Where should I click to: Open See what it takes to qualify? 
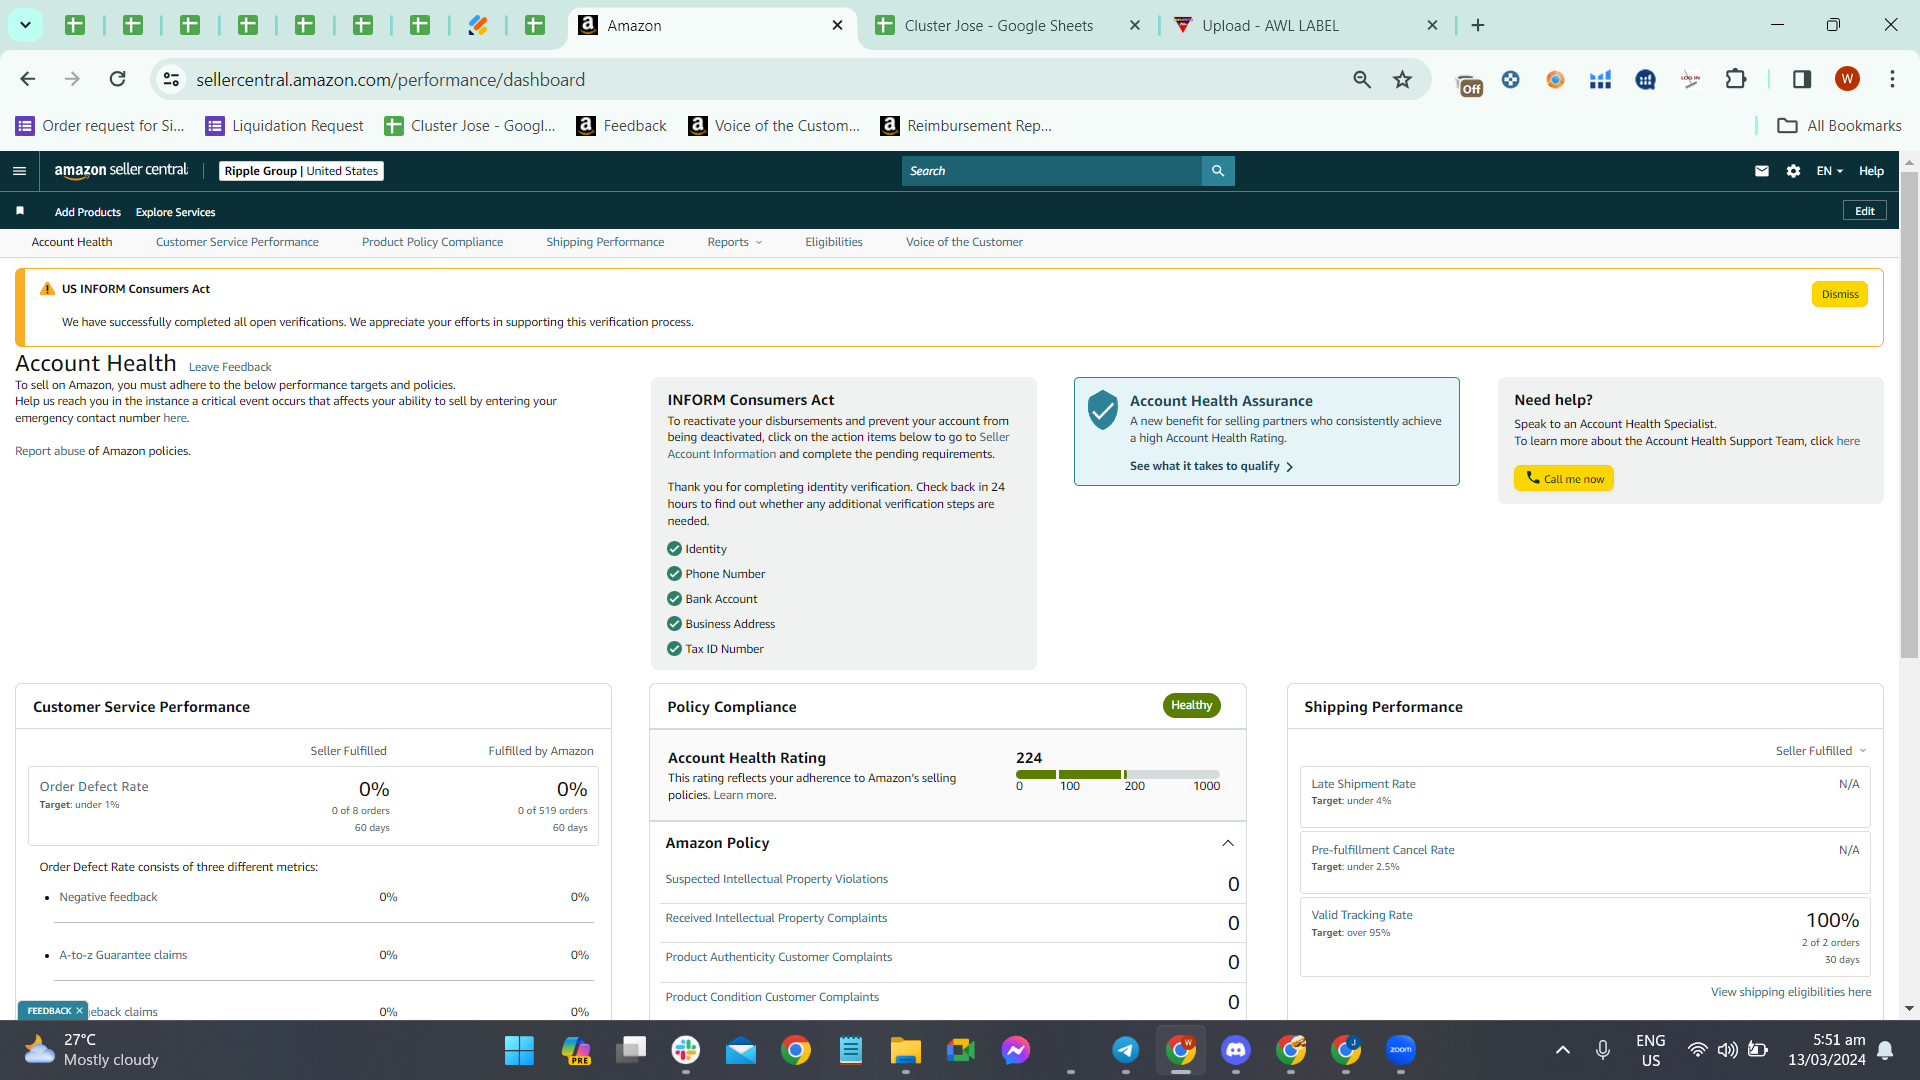[1212, 466]
